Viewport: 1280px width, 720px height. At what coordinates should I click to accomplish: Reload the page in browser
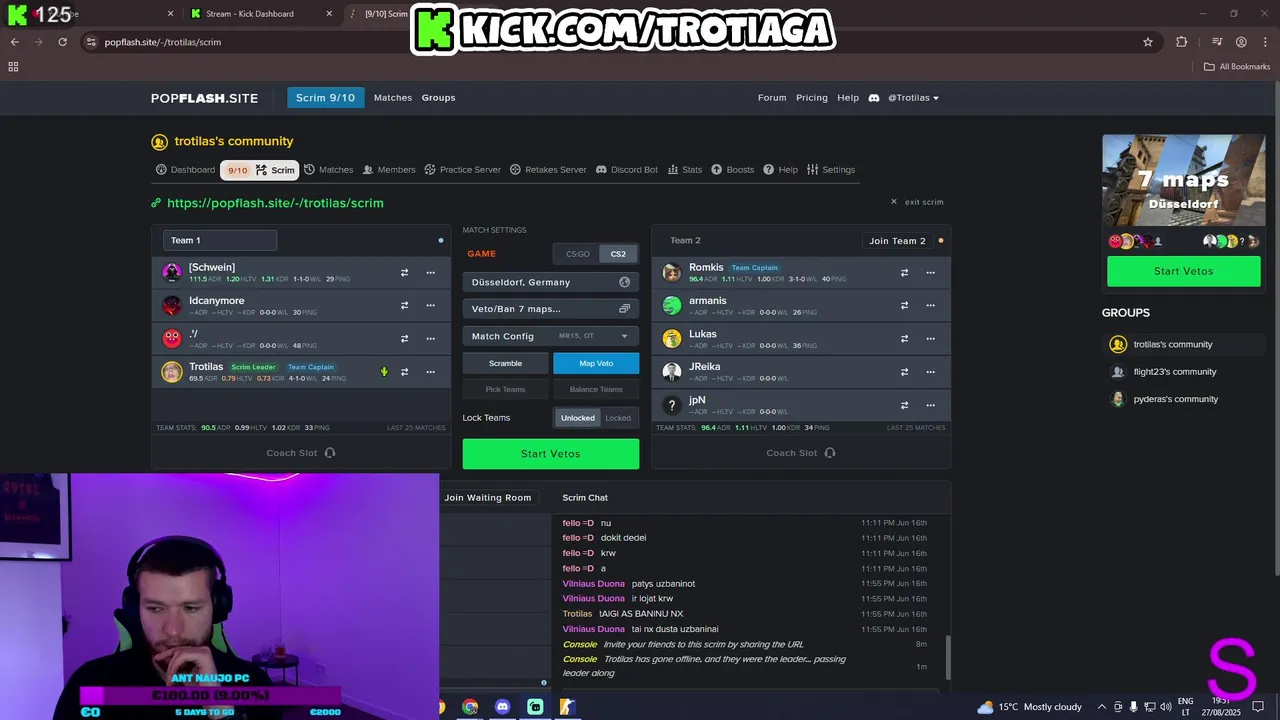click(x=62, y=42)
